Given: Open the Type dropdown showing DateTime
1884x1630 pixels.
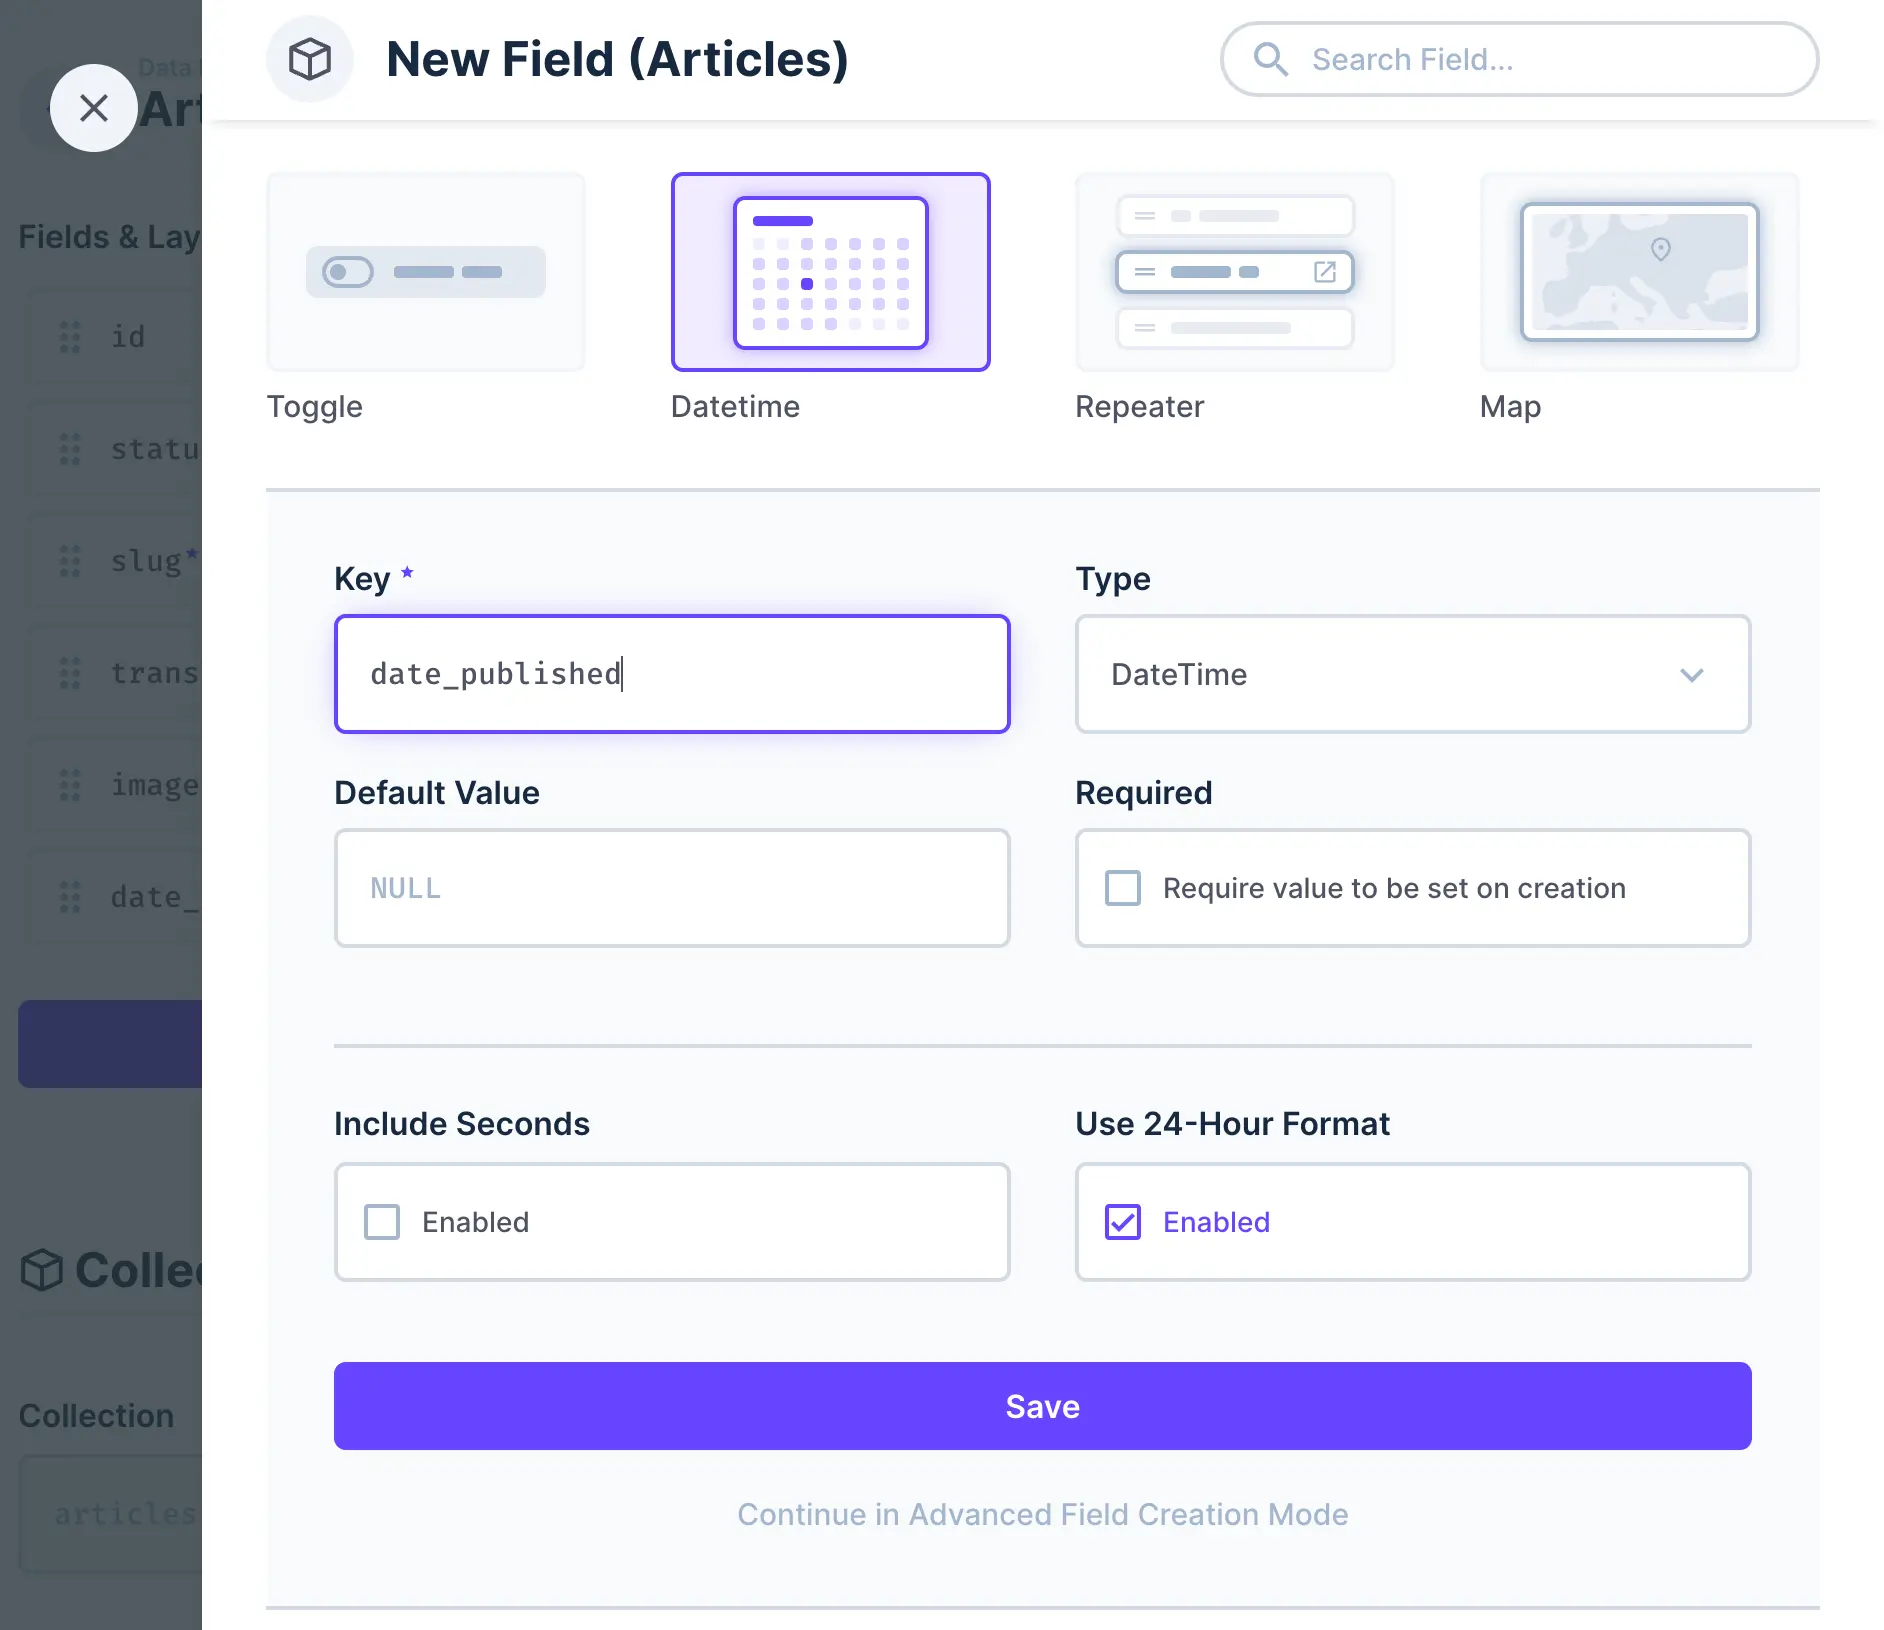Looking at the screenshot, I should click(1412, 674).
